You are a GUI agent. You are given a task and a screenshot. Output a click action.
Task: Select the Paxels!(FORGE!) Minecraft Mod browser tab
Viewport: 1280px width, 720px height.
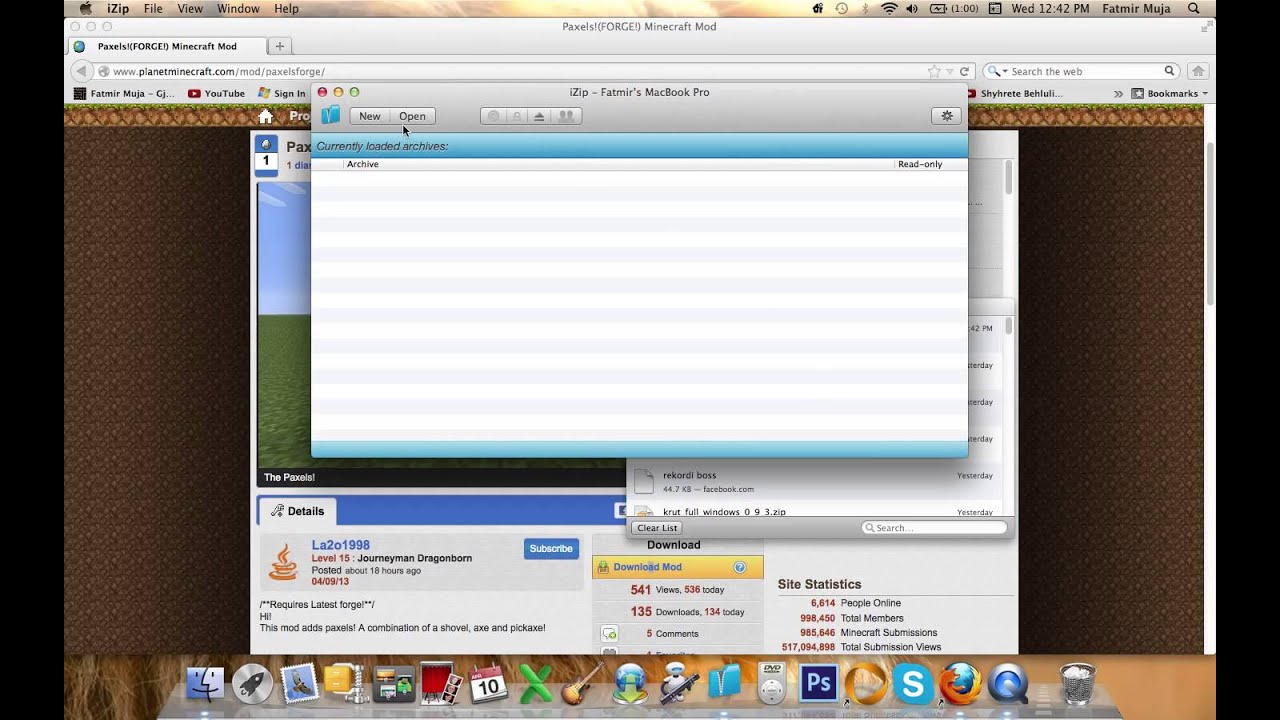pyautogui.click(x=166, y=46)
